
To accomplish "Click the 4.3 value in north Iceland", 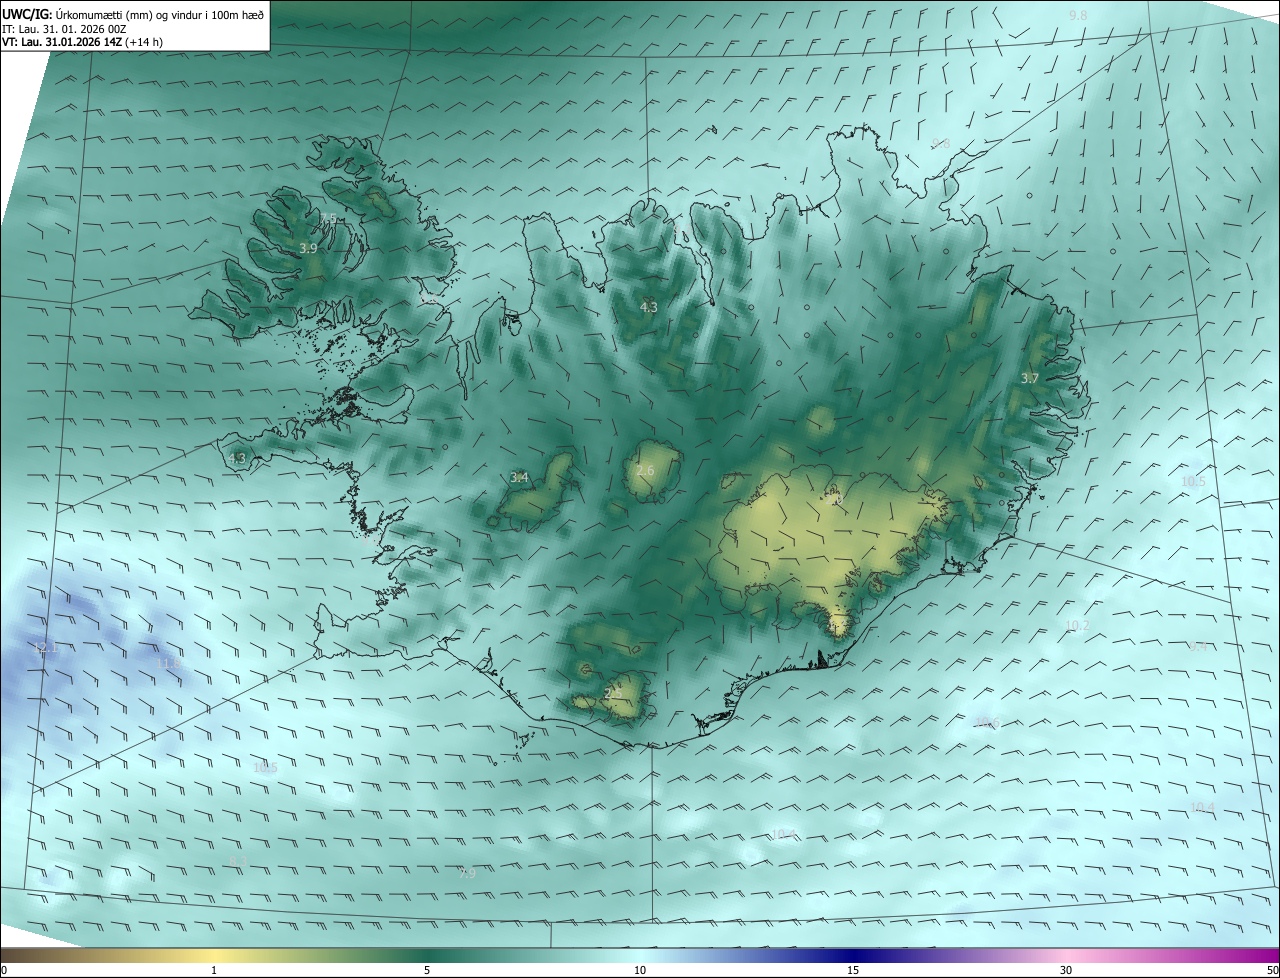I will pyautogui.click(x=648, y=307).
